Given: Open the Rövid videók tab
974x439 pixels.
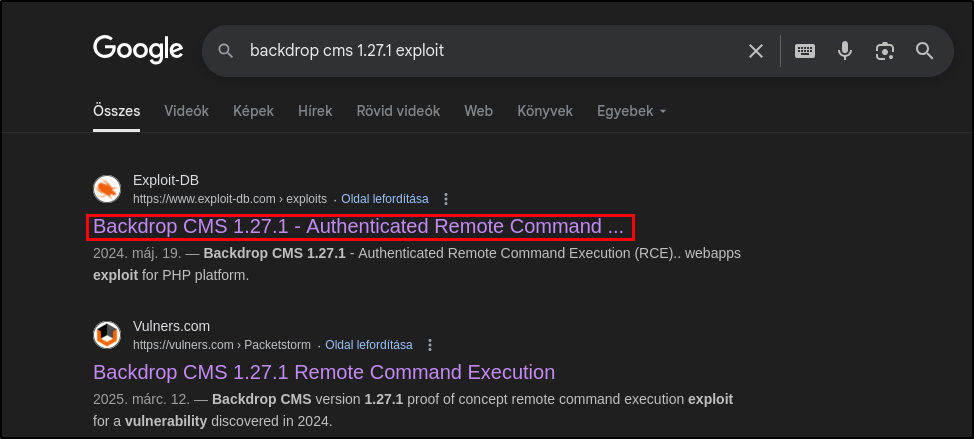Looking at the screenshot, I should [x=398, y=111].
